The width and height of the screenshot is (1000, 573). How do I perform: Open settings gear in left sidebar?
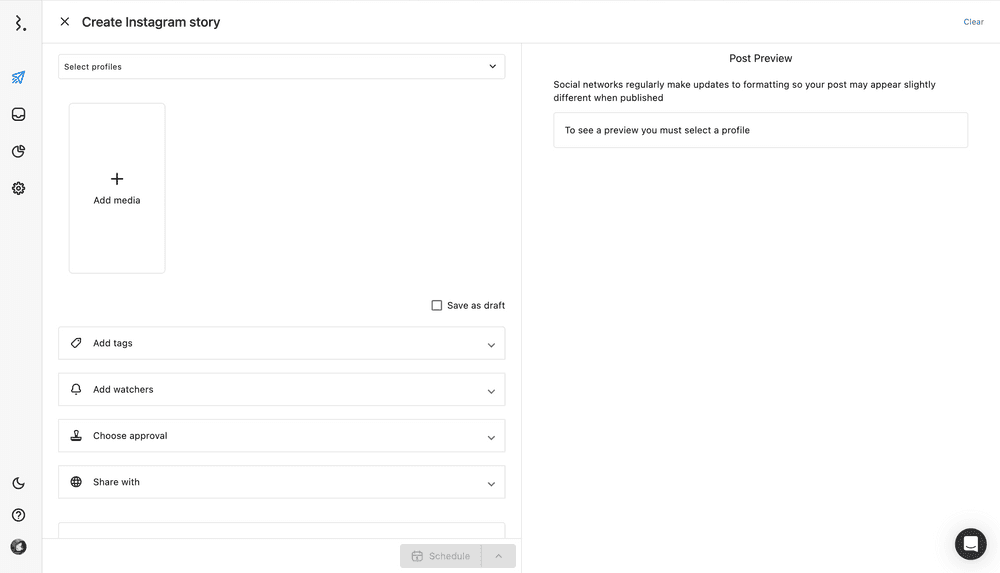click(18, 188)
